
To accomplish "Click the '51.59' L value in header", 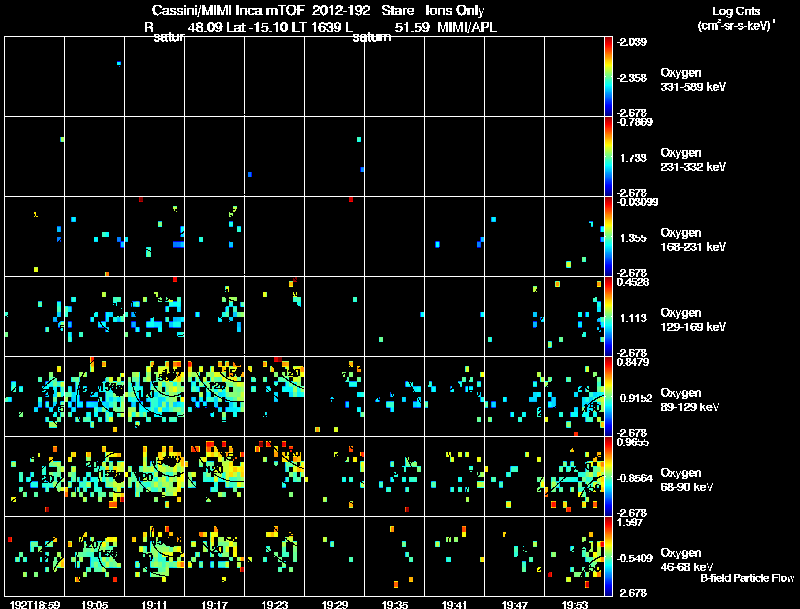I will pos(412,28).
